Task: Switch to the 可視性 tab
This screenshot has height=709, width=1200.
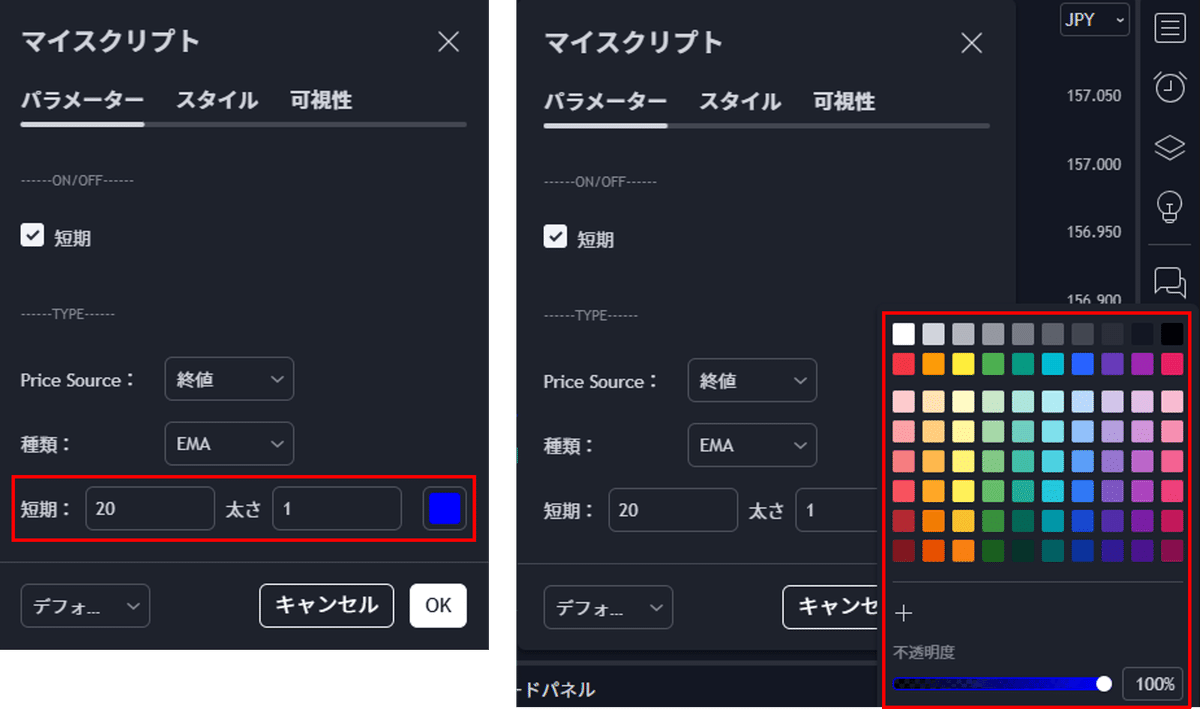Action: tap(321, 101)
